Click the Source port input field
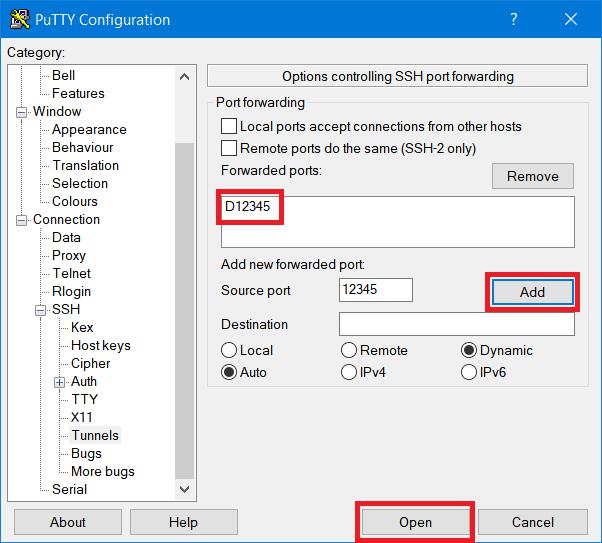 (375, 290)
